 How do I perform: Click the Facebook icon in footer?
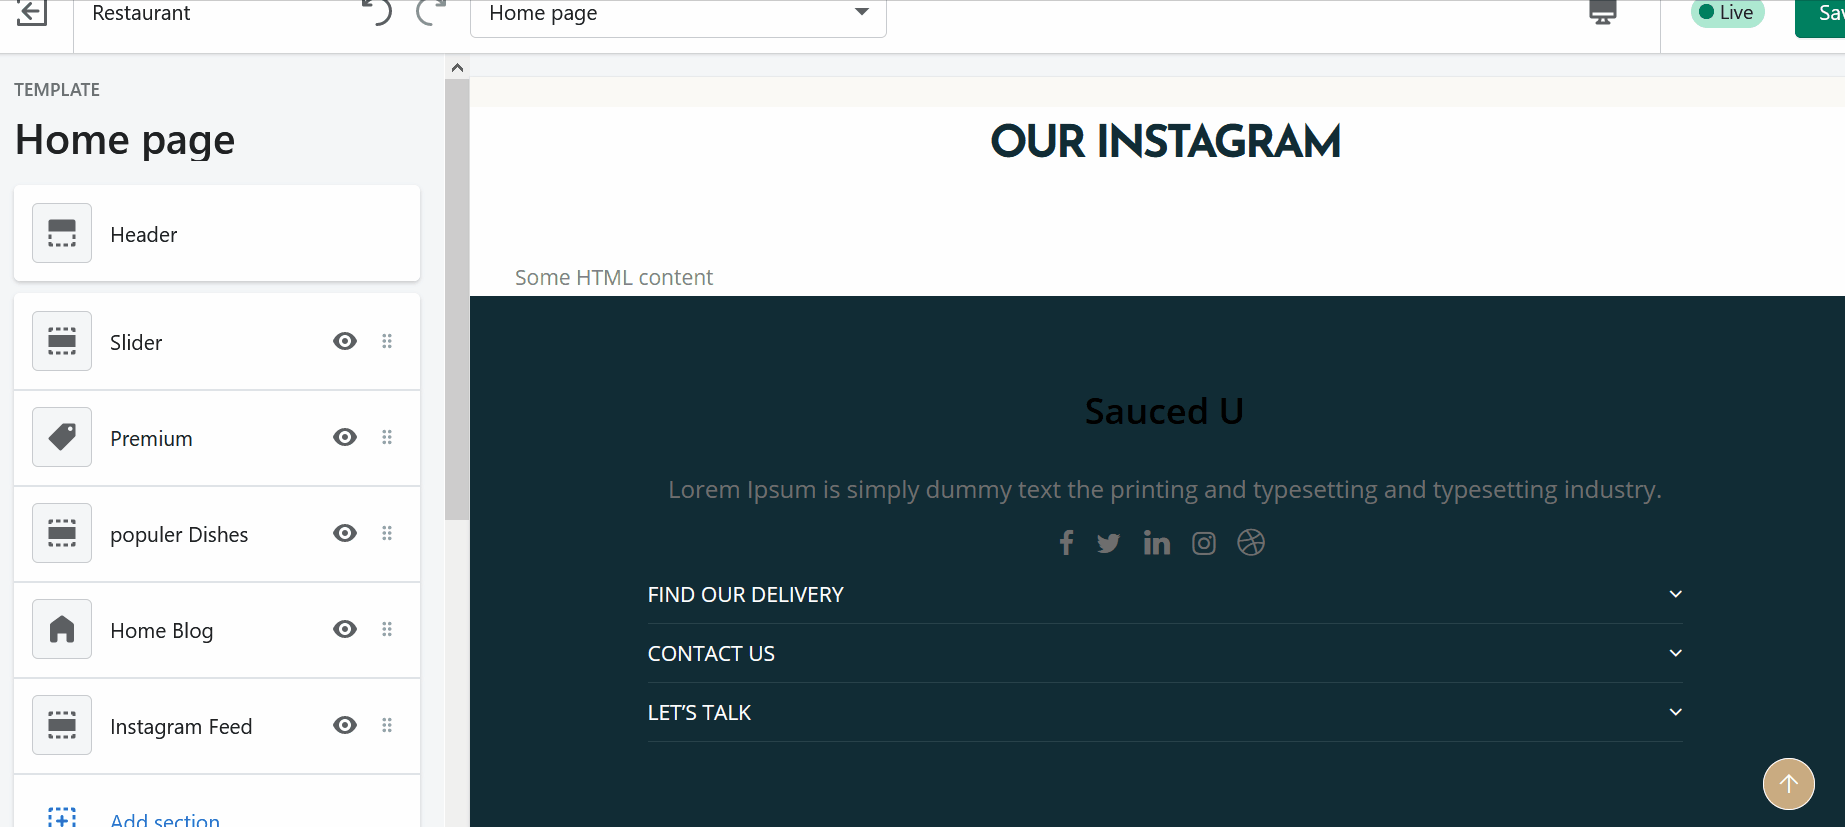(x=1066, y=543)
